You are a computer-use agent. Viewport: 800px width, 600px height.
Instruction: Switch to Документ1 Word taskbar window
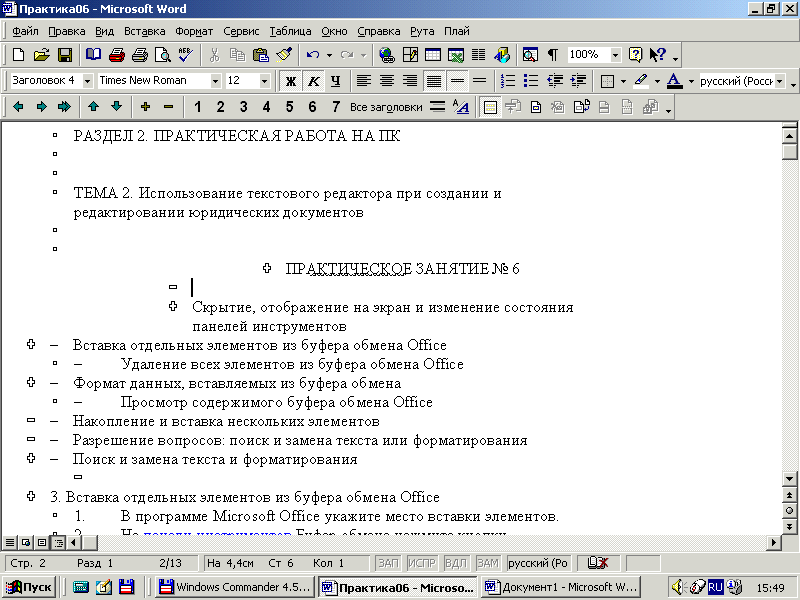click(561, 587)
